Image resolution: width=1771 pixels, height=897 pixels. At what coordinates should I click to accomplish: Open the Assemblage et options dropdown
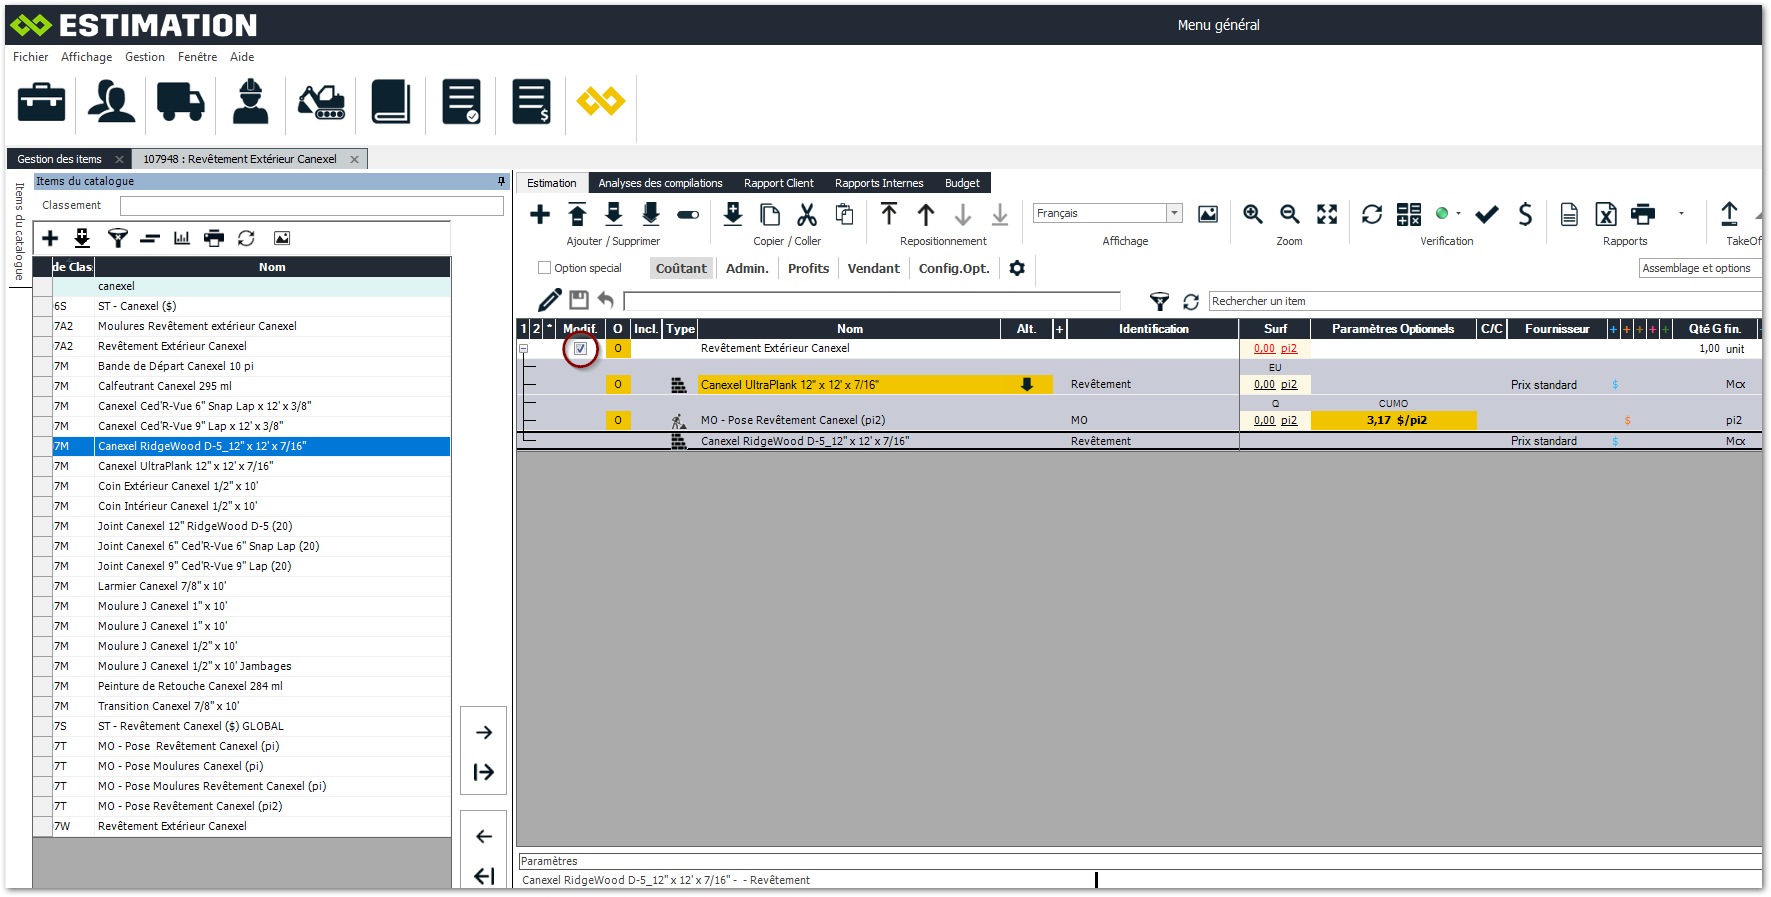point(1699,268)
